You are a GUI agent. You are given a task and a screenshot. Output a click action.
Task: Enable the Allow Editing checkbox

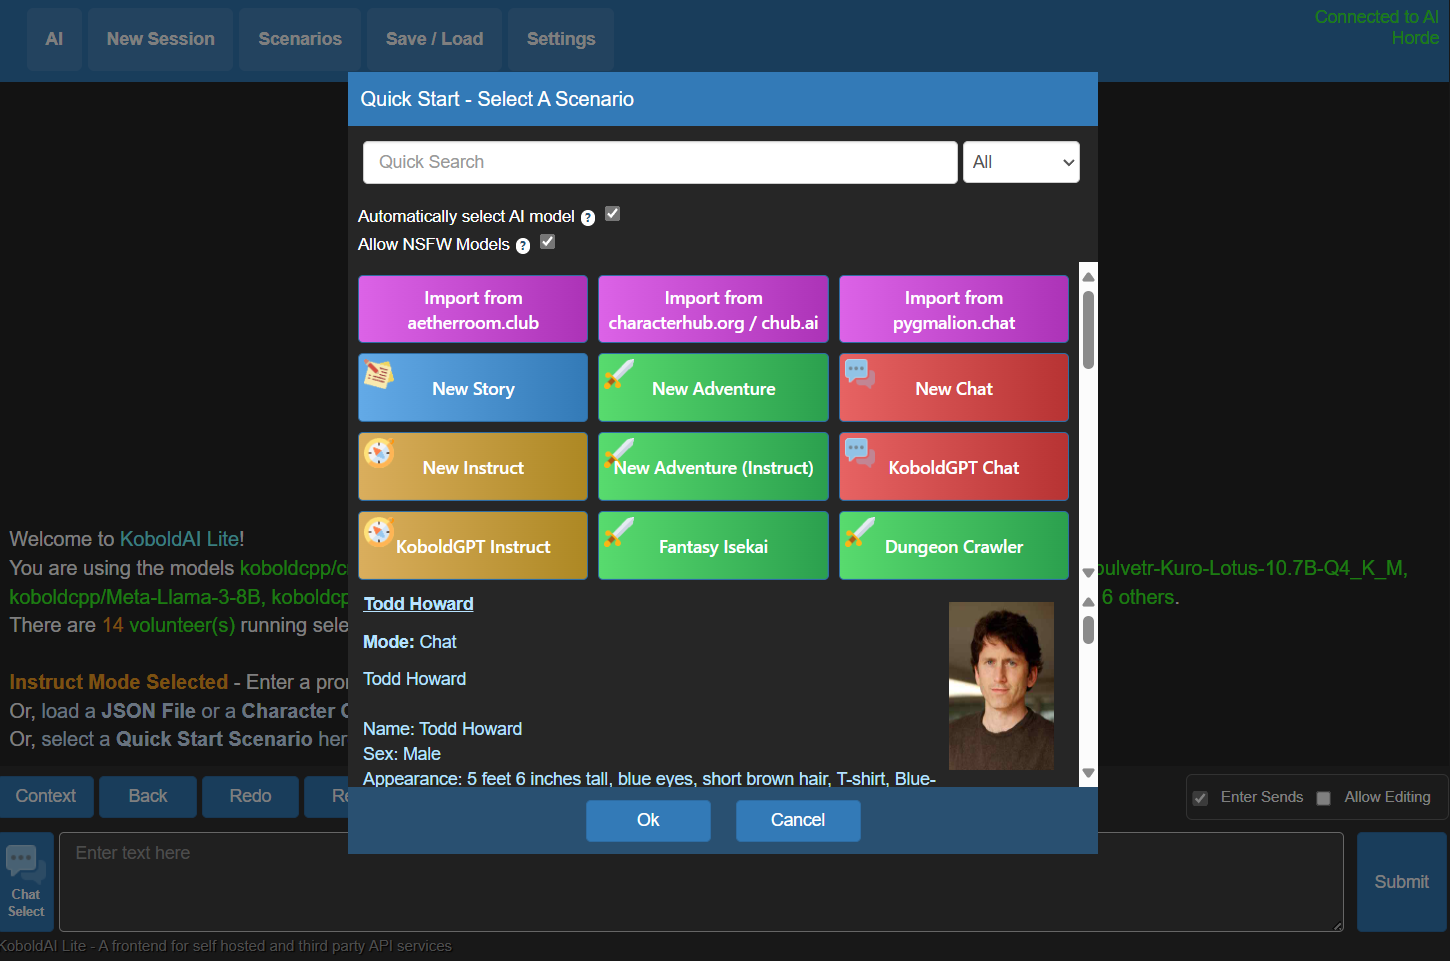1324,798
